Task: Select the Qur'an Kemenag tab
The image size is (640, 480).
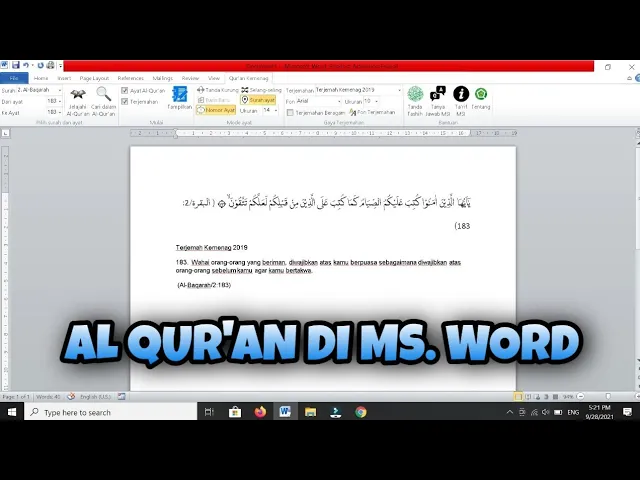Action: [249, 78]
